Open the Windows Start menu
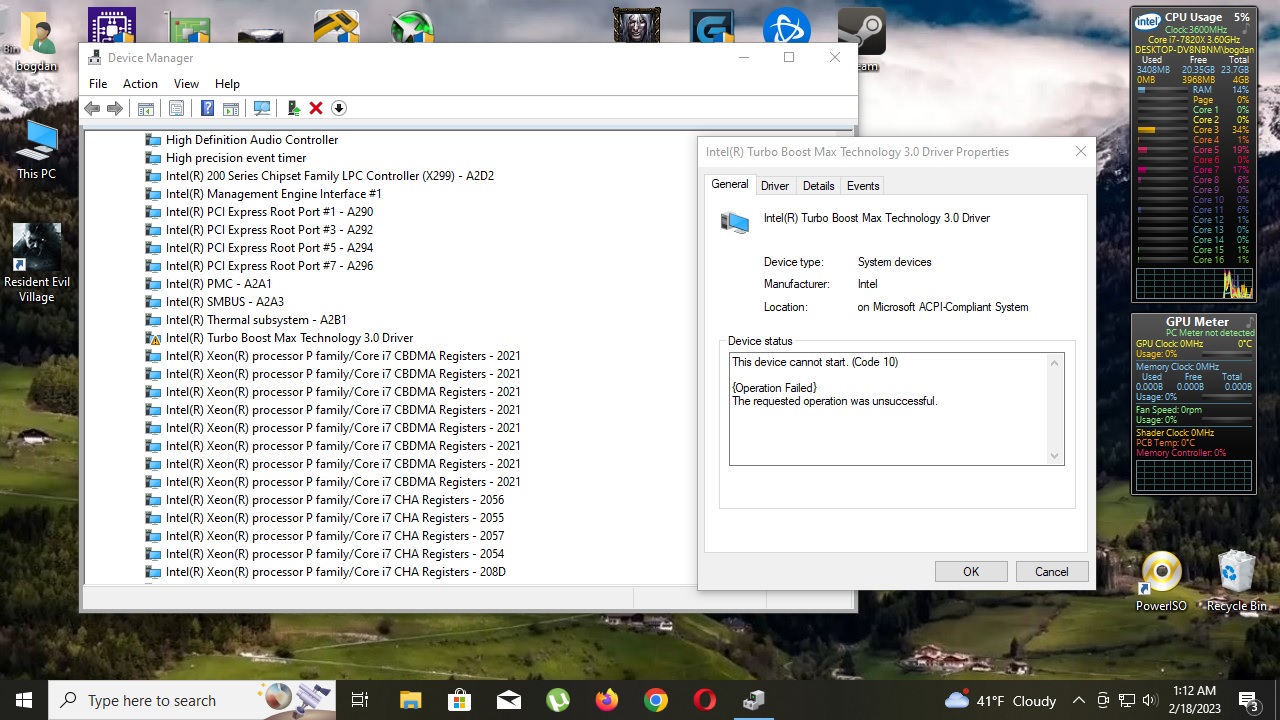1280x720 pixels. click(x=24, y=700)
